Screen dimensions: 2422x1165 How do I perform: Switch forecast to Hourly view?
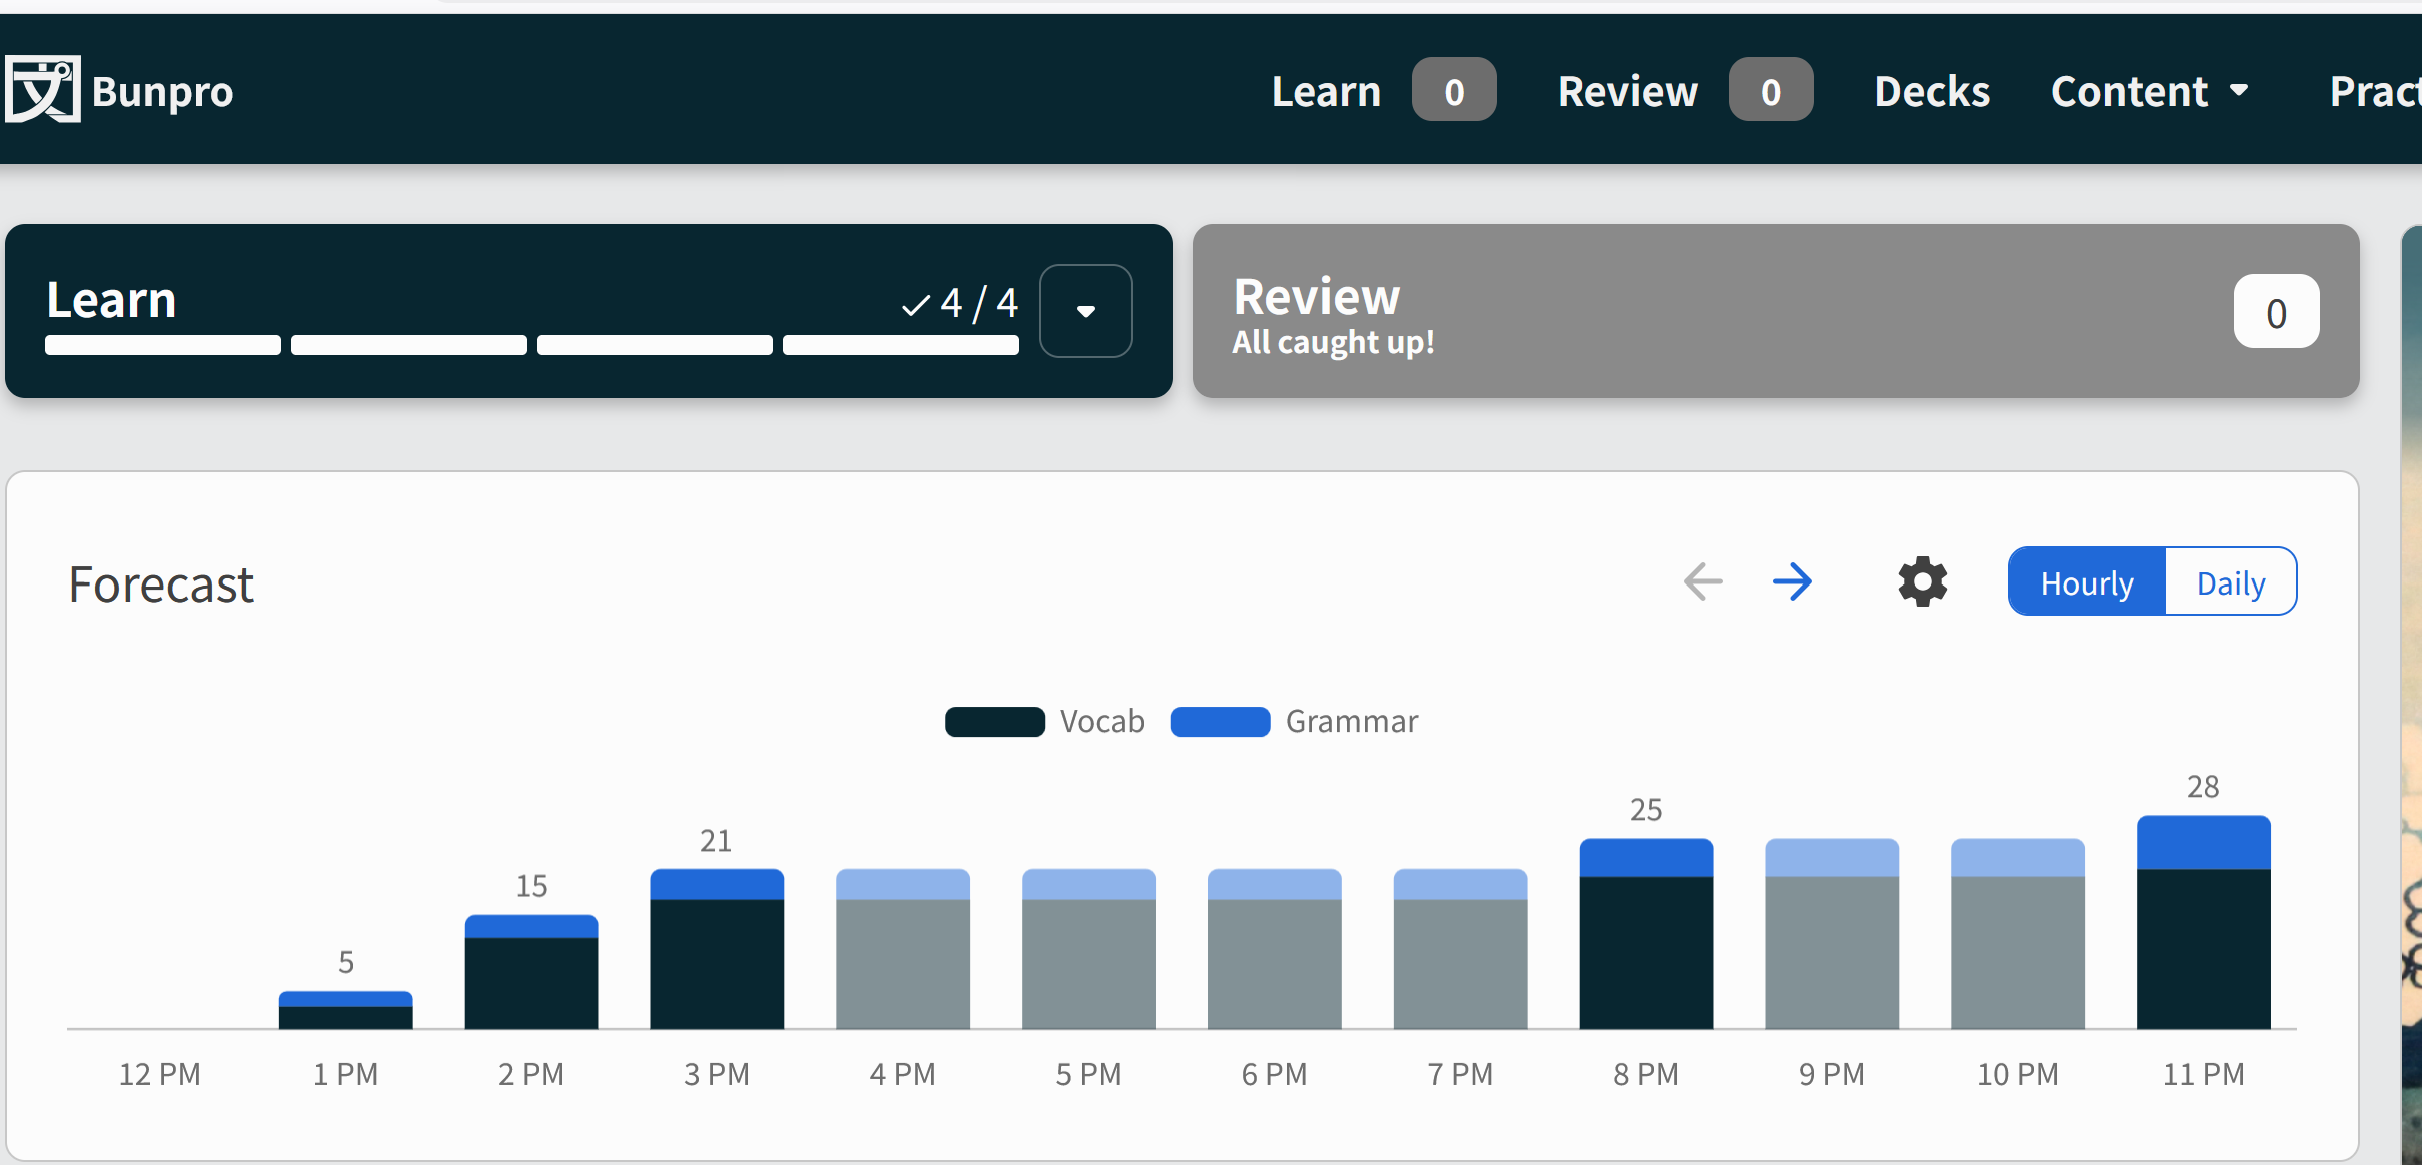[2087, 582]
